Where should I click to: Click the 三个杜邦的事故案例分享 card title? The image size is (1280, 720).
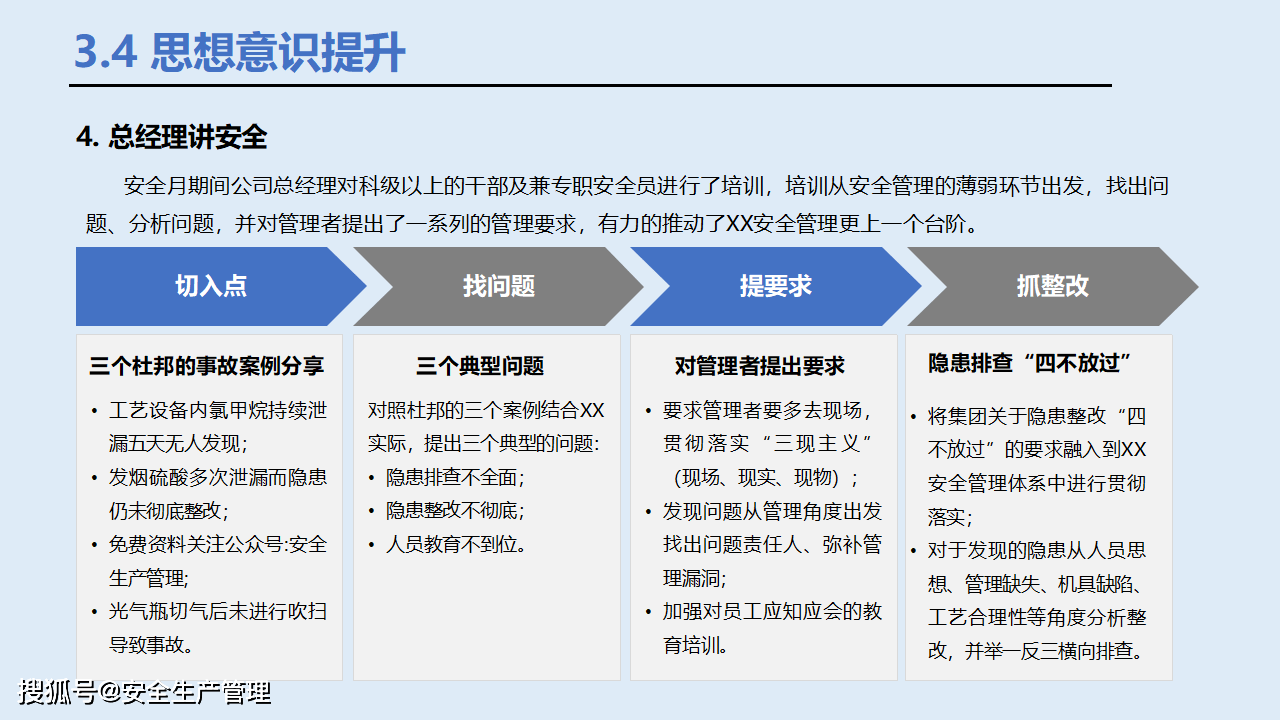(207, 366)
